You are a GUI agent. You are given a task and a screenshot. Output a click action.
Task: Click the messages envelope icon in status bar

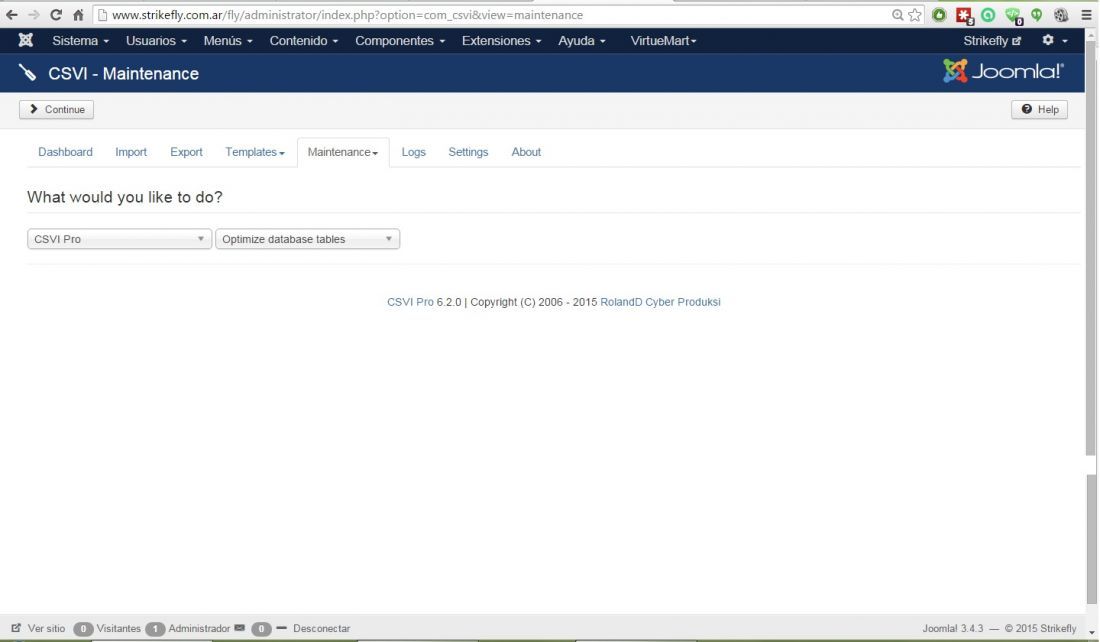pos(240,627)
